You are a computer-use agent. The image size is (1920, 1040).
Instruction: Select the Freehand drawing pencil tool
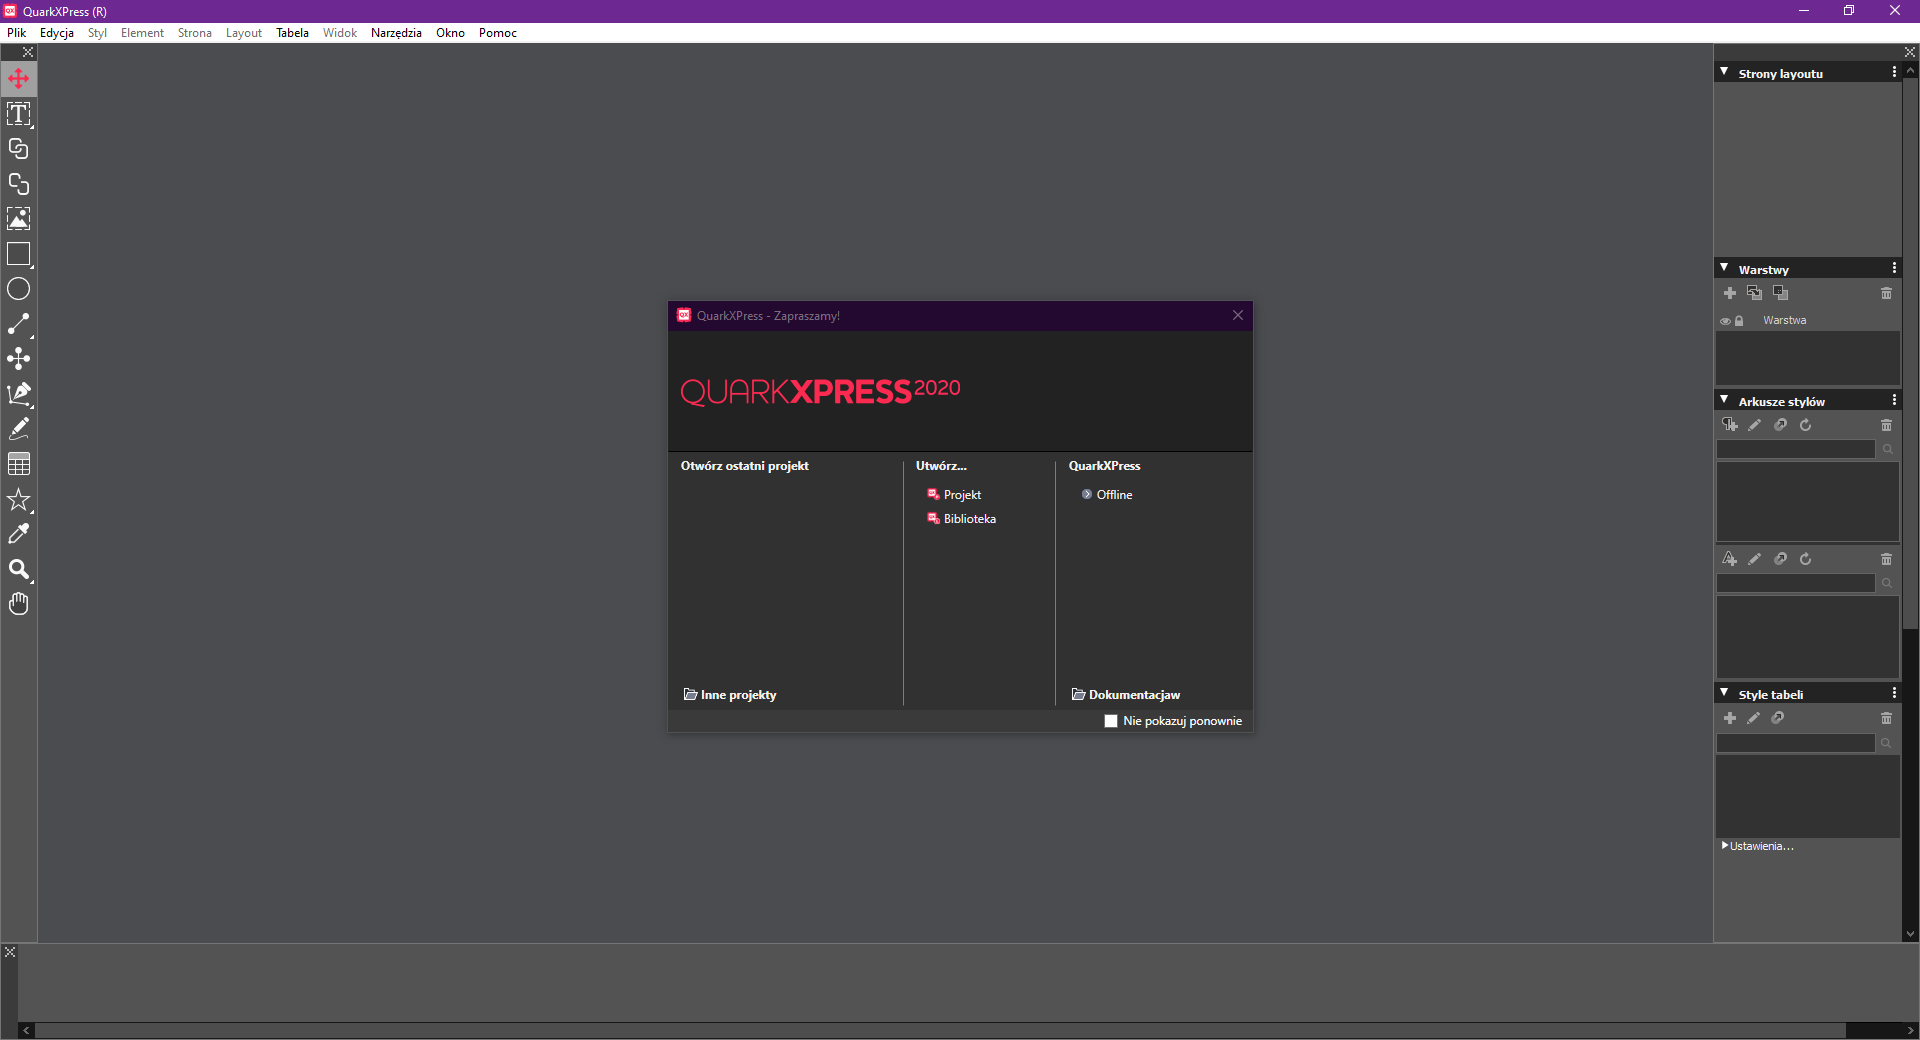coord(19,429)
